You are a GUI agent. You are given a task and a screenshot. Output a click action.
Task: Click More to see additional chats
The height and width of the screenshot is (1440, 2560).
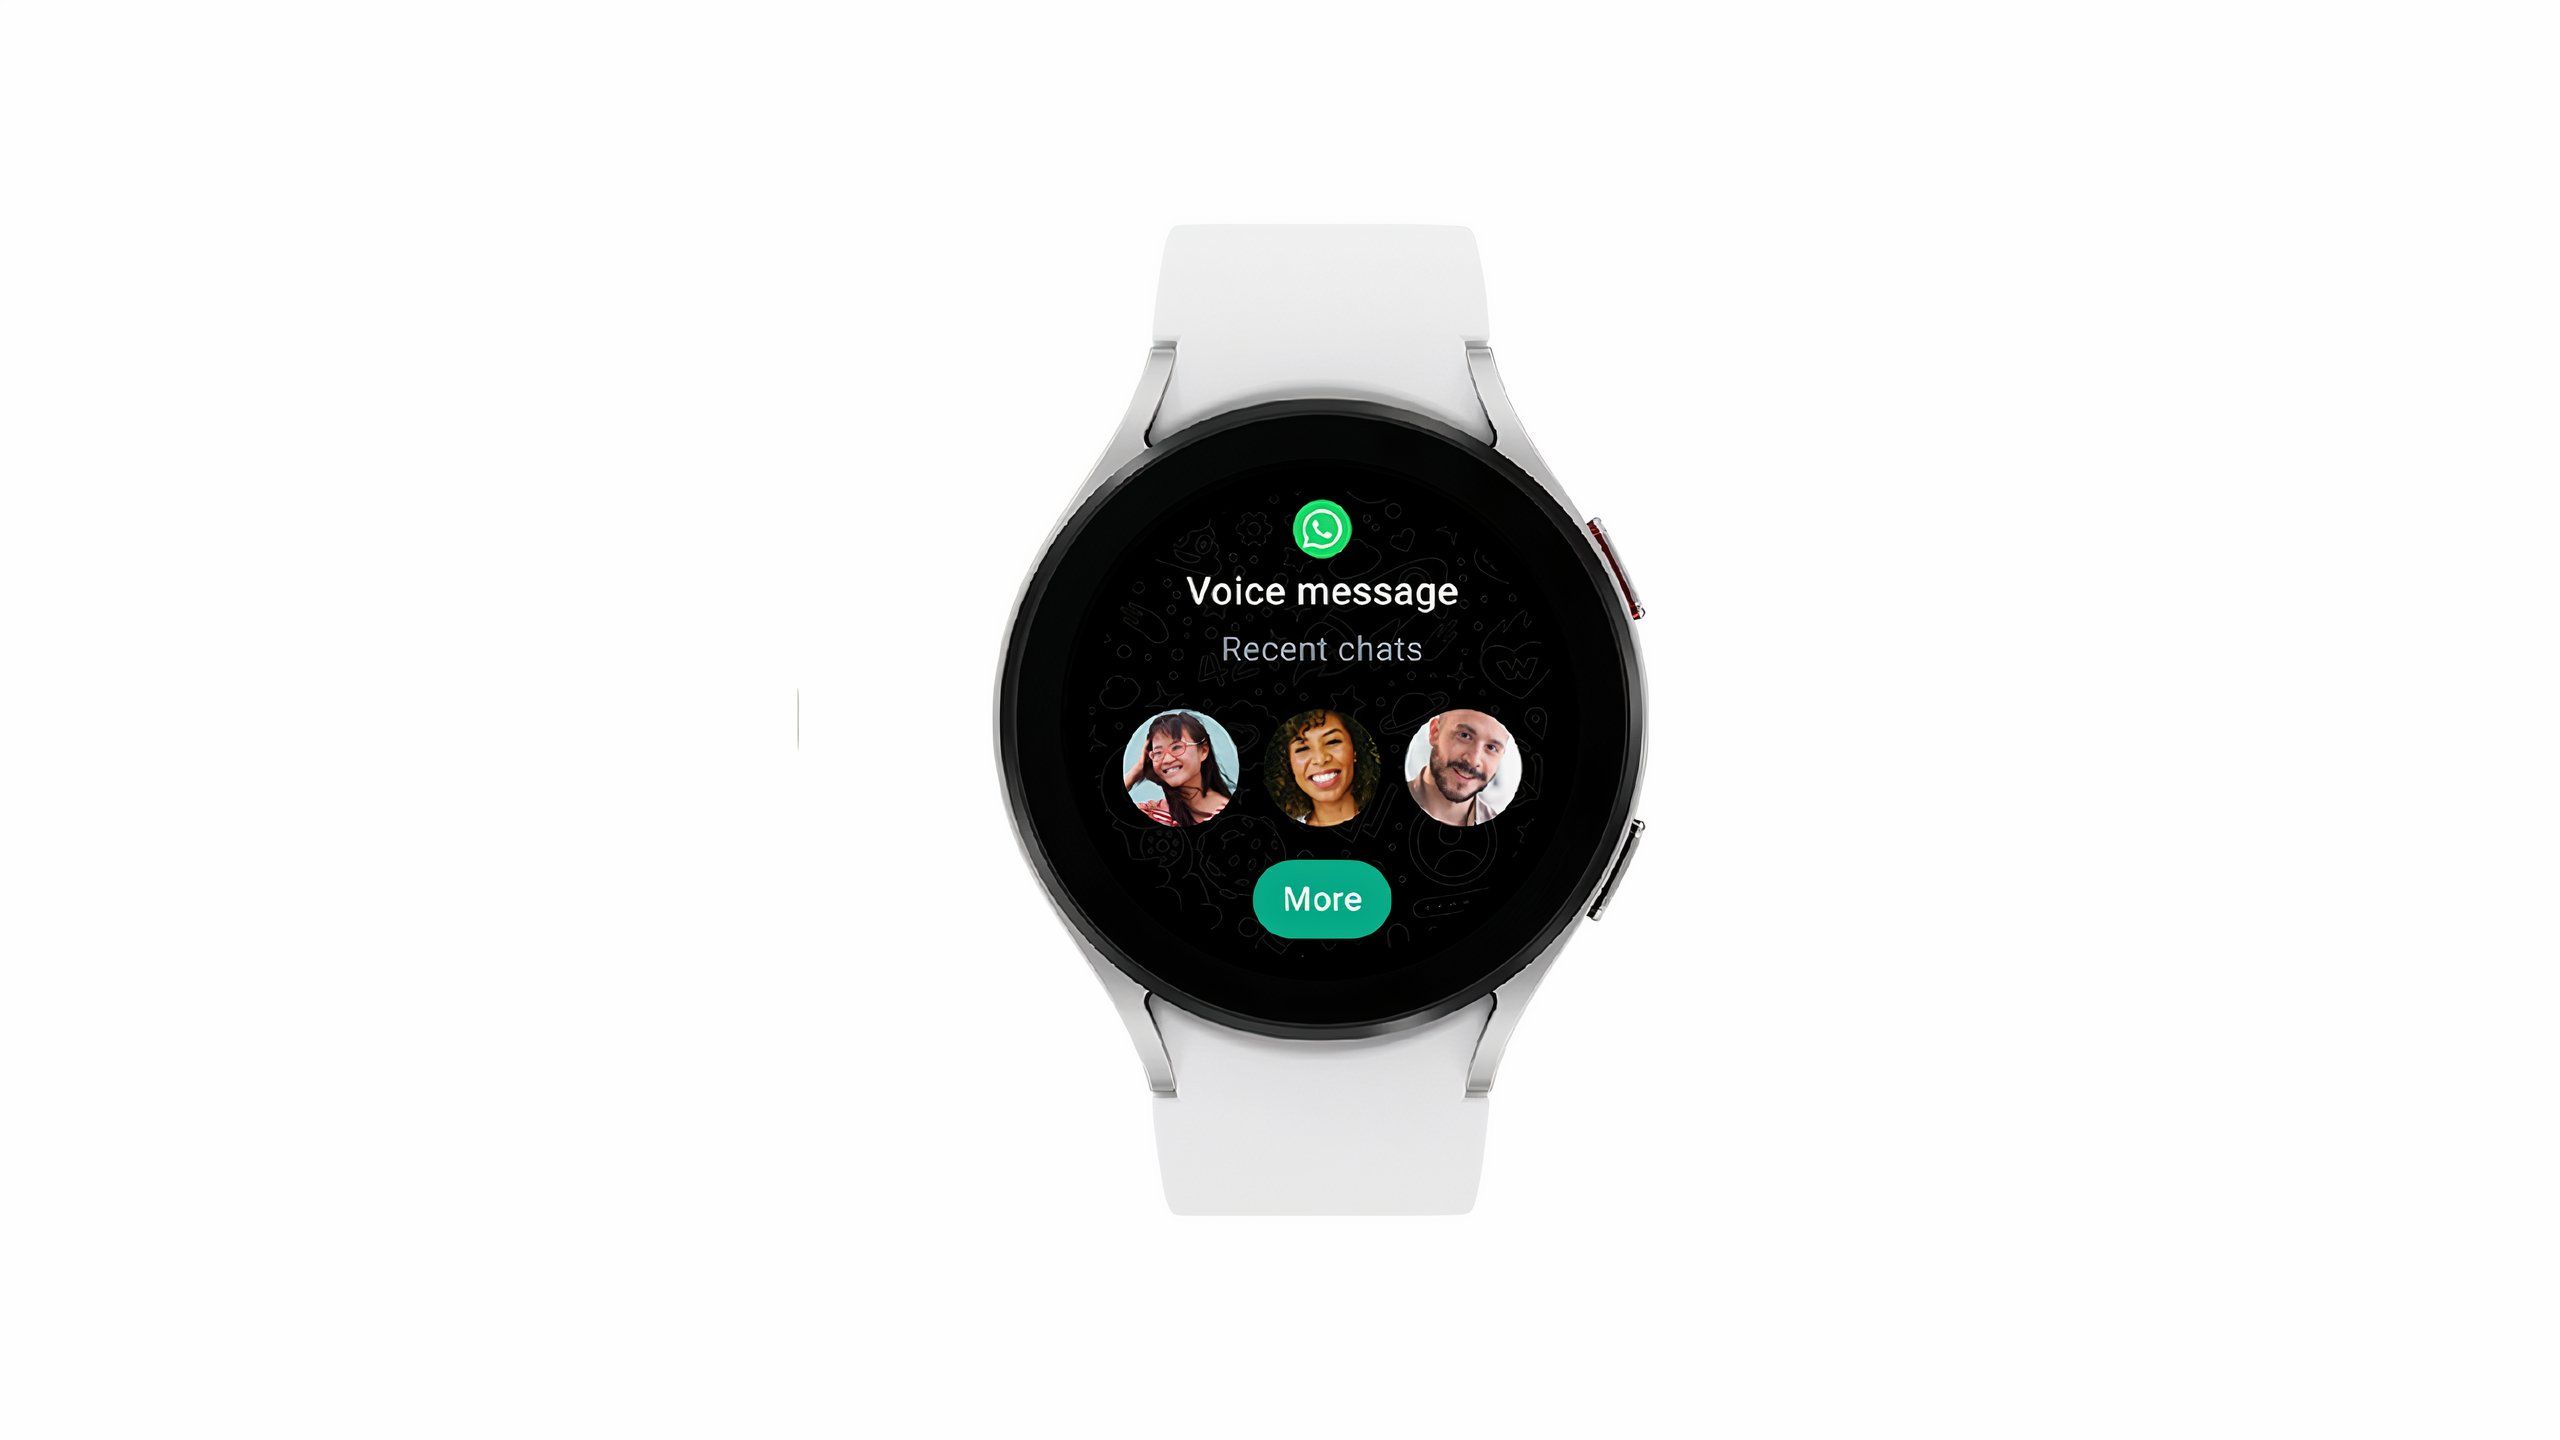pyautogui.click(x=1322, y=897)
